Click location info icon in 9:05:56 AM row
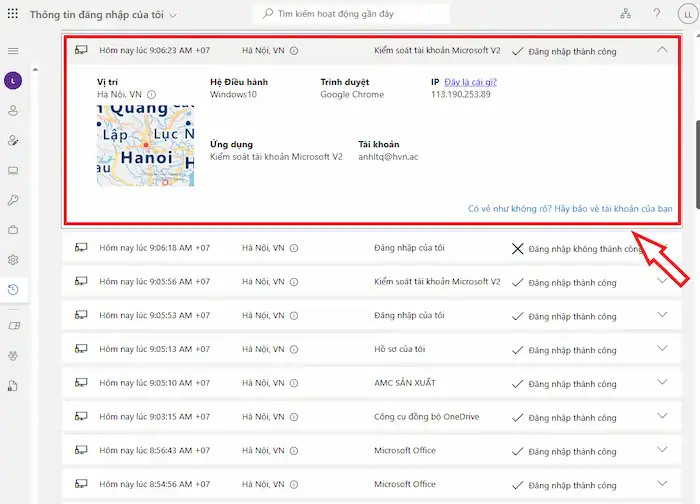This screenshot has width=700, height=504. coord(294,282)
